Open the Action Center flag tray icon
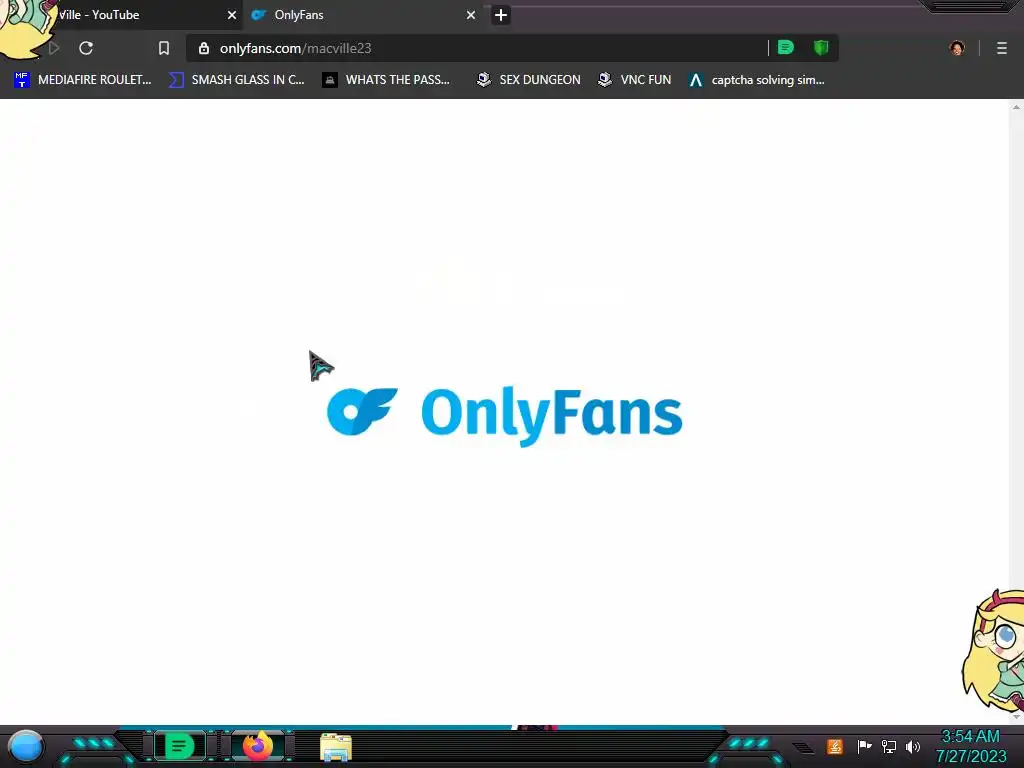1024x768 pixels. pyautogui.click(x=864, y=746)
